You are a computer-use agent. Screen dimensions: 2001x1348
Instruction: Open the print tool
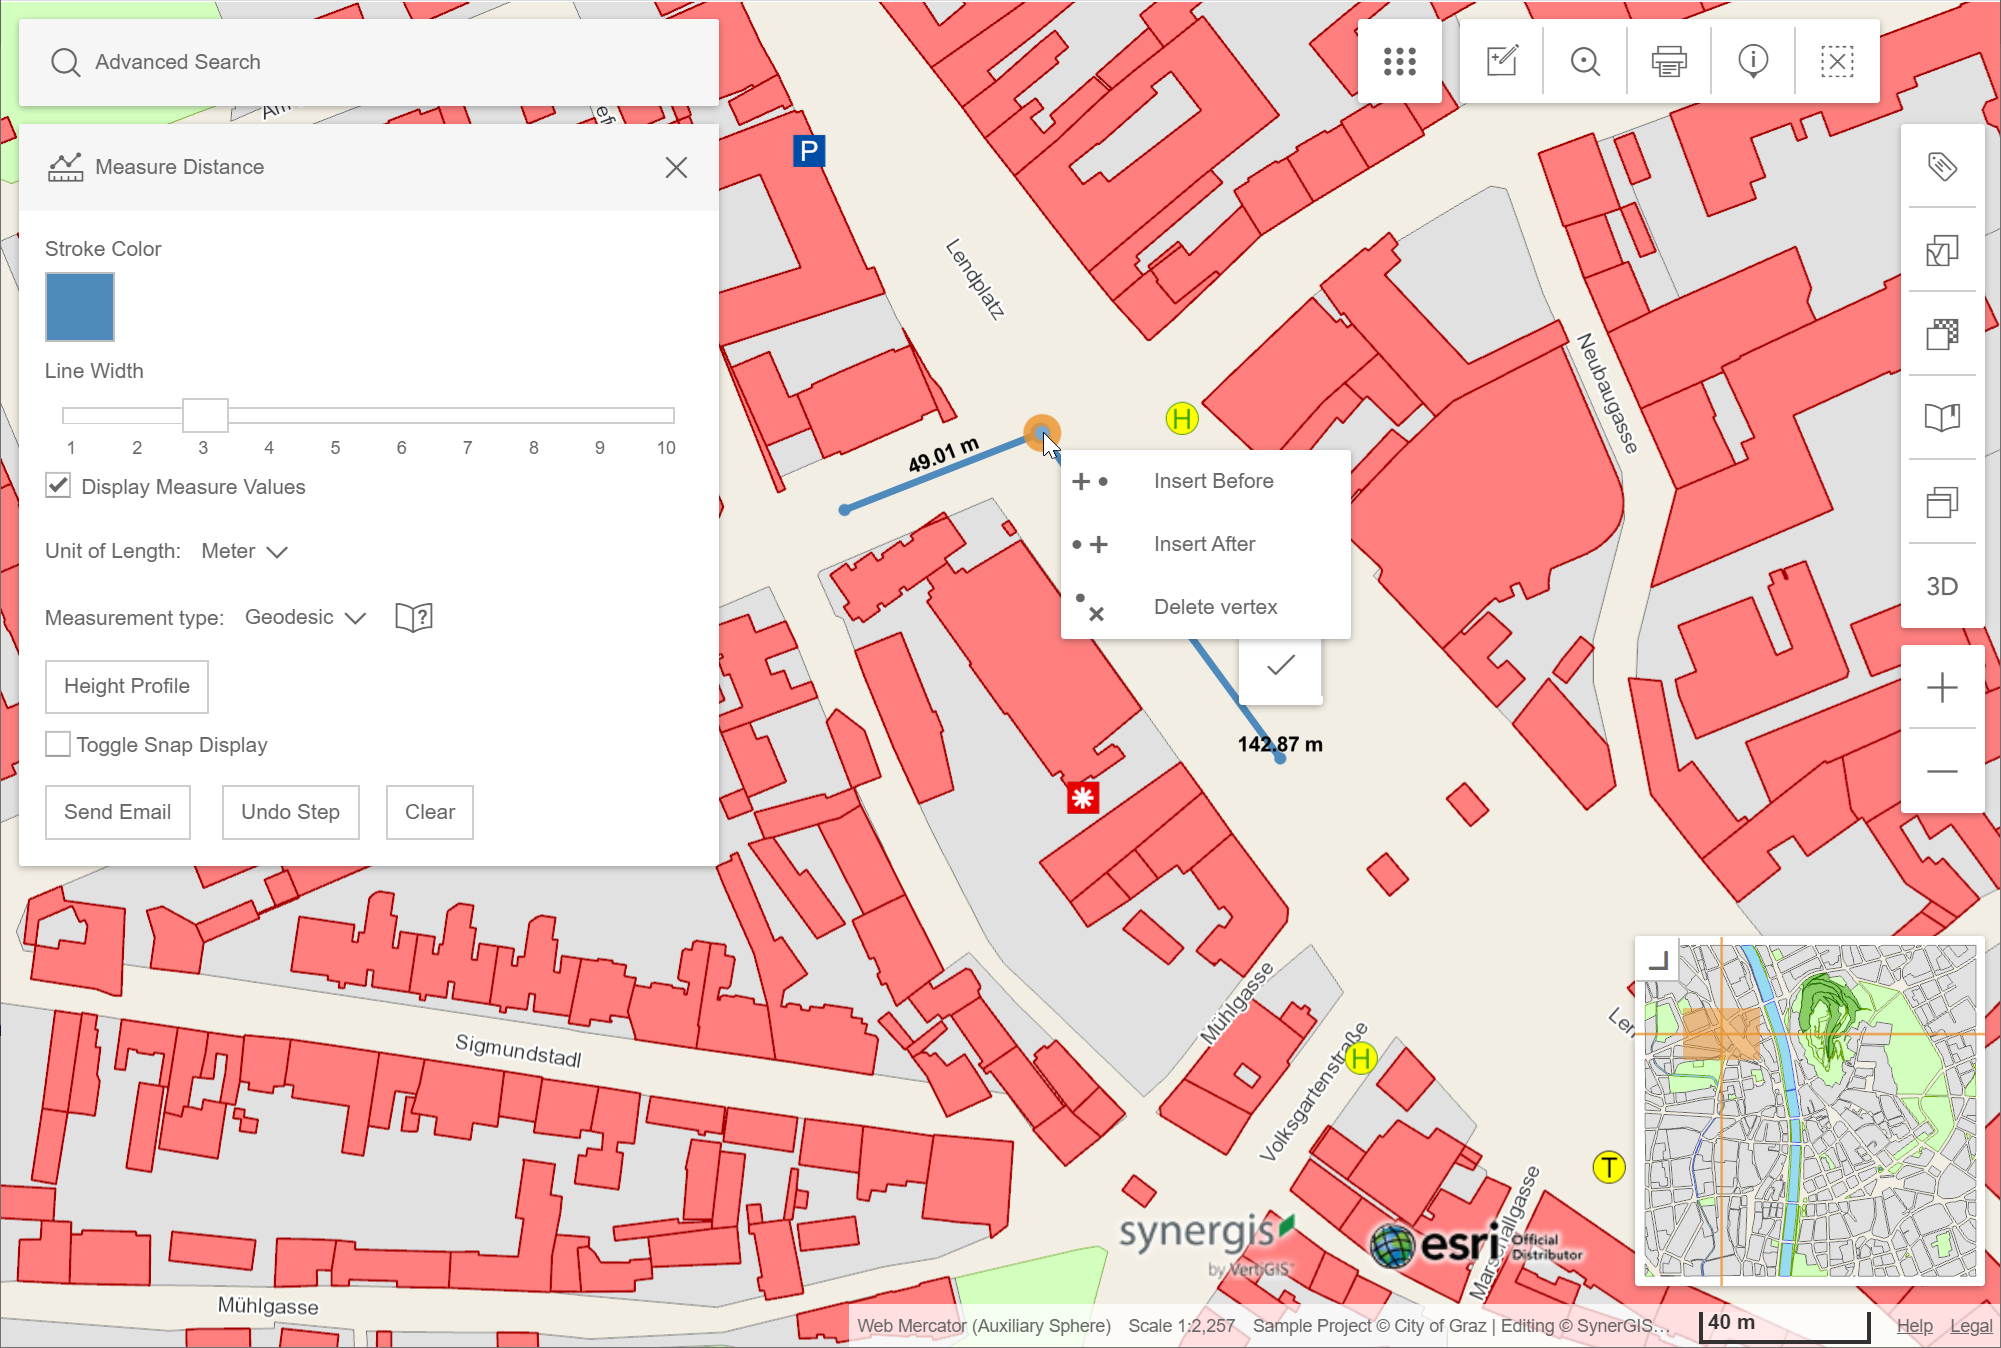click(1669, 62)
